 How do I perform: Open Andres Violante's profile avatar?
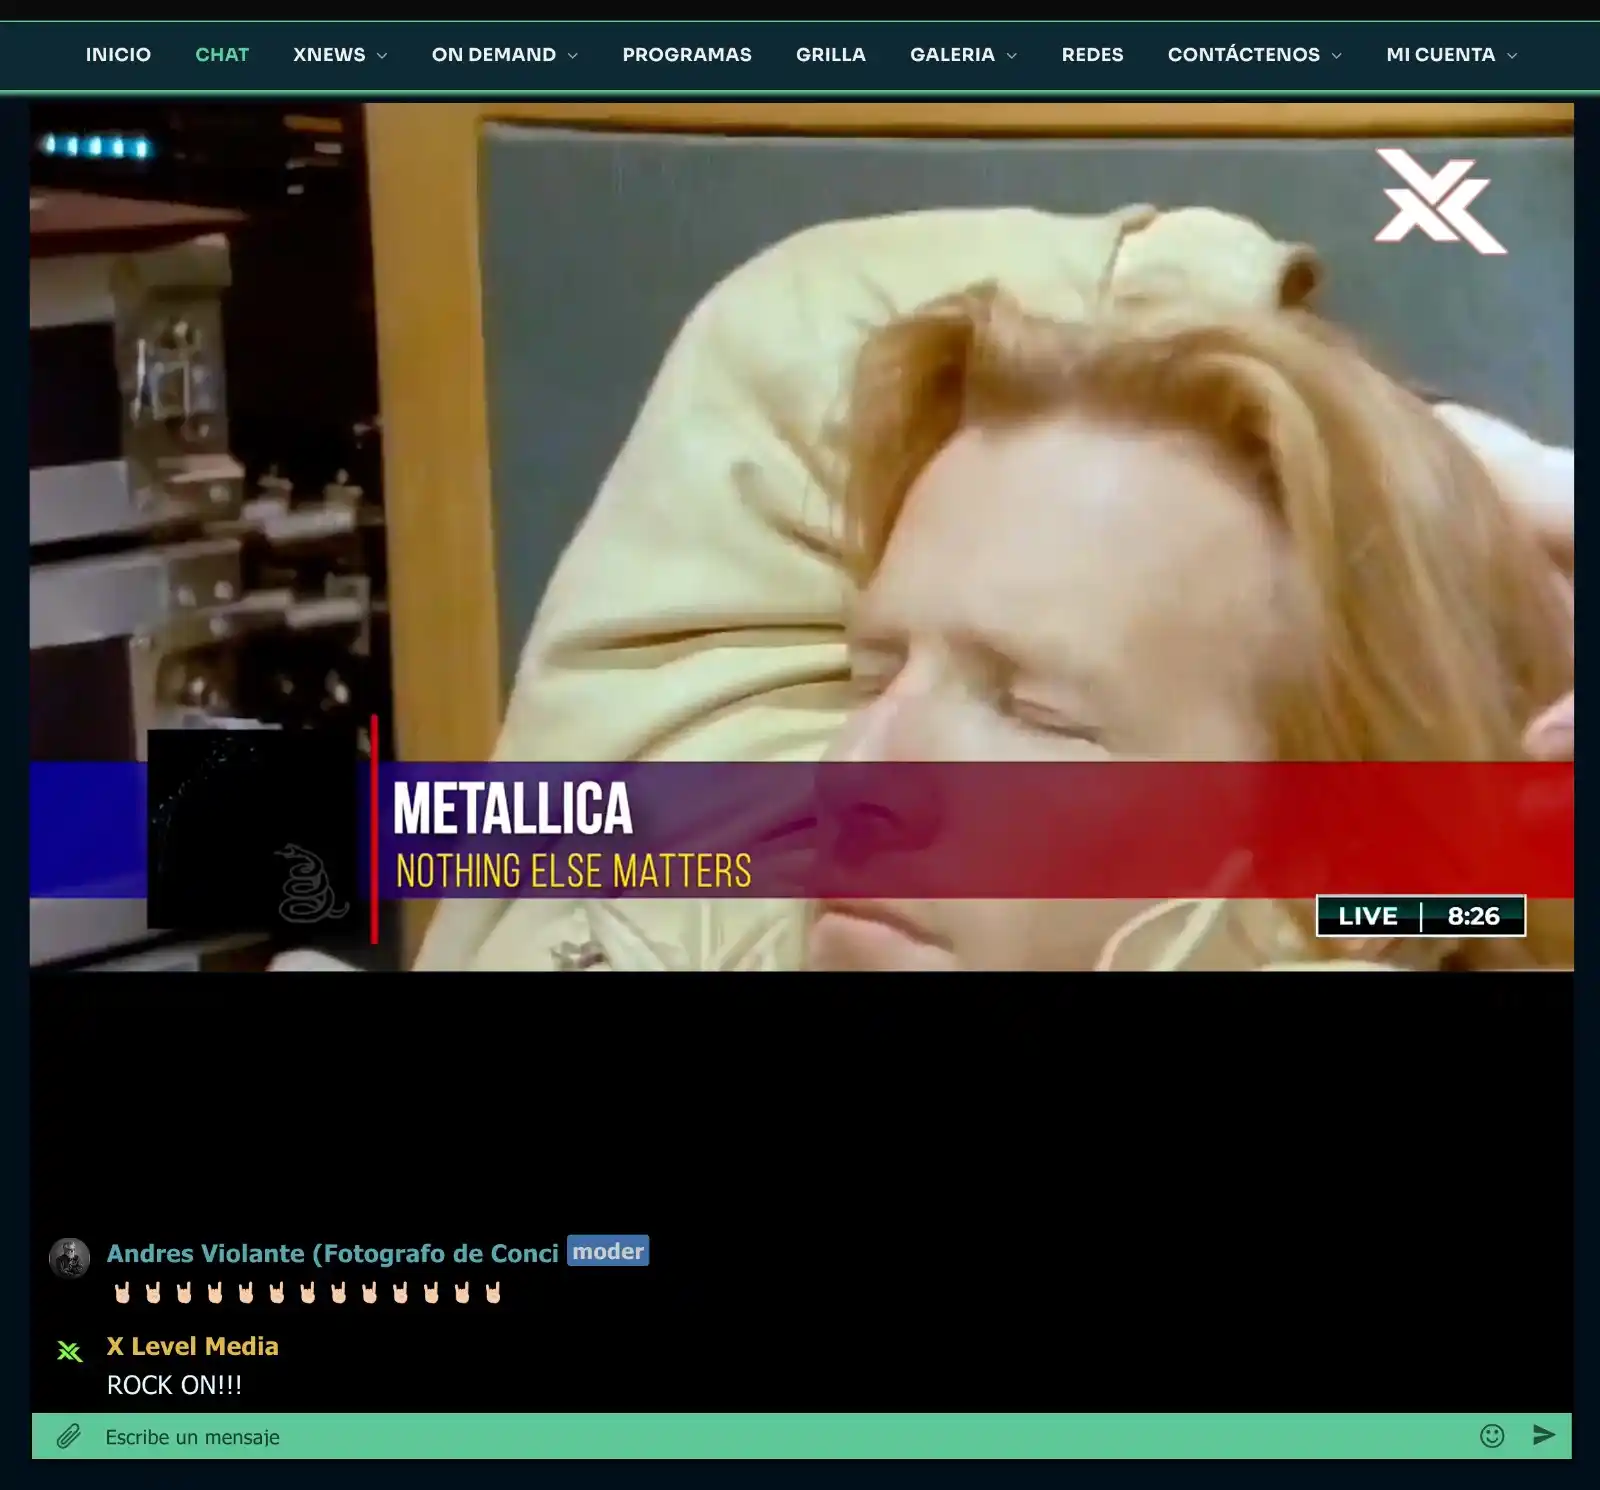pos(70,1258)
